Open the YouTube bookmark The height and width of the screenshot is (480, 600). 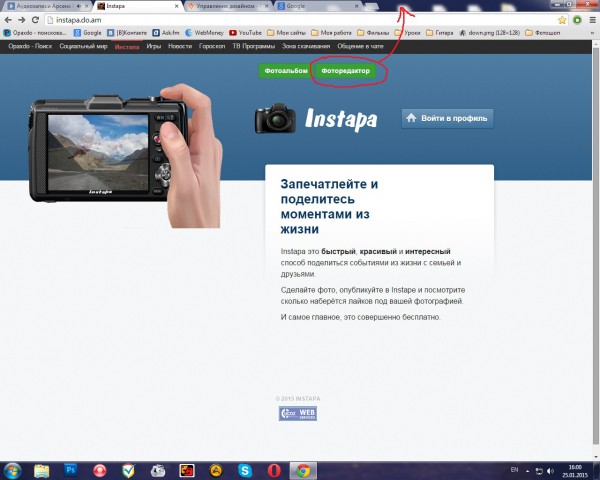245,33
